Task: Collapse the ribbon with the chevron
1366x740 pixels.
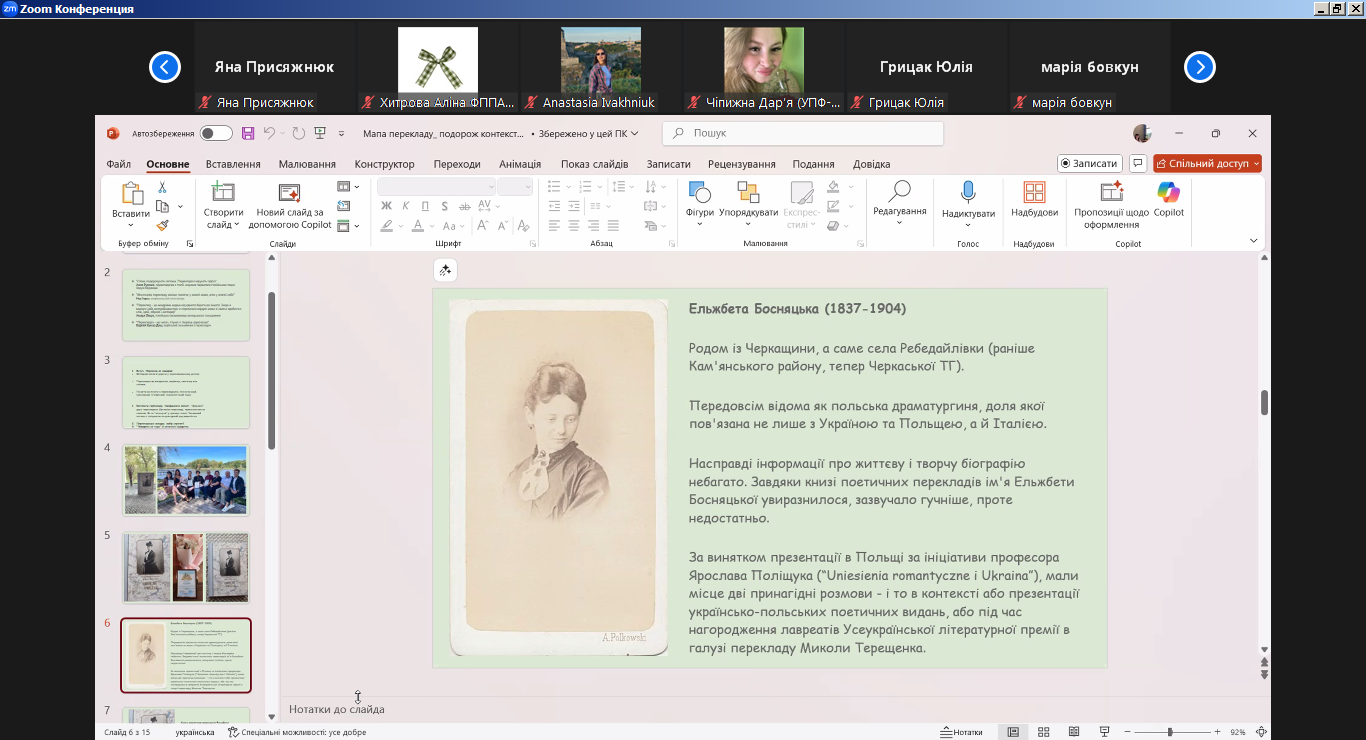Action: point(1254,241)
